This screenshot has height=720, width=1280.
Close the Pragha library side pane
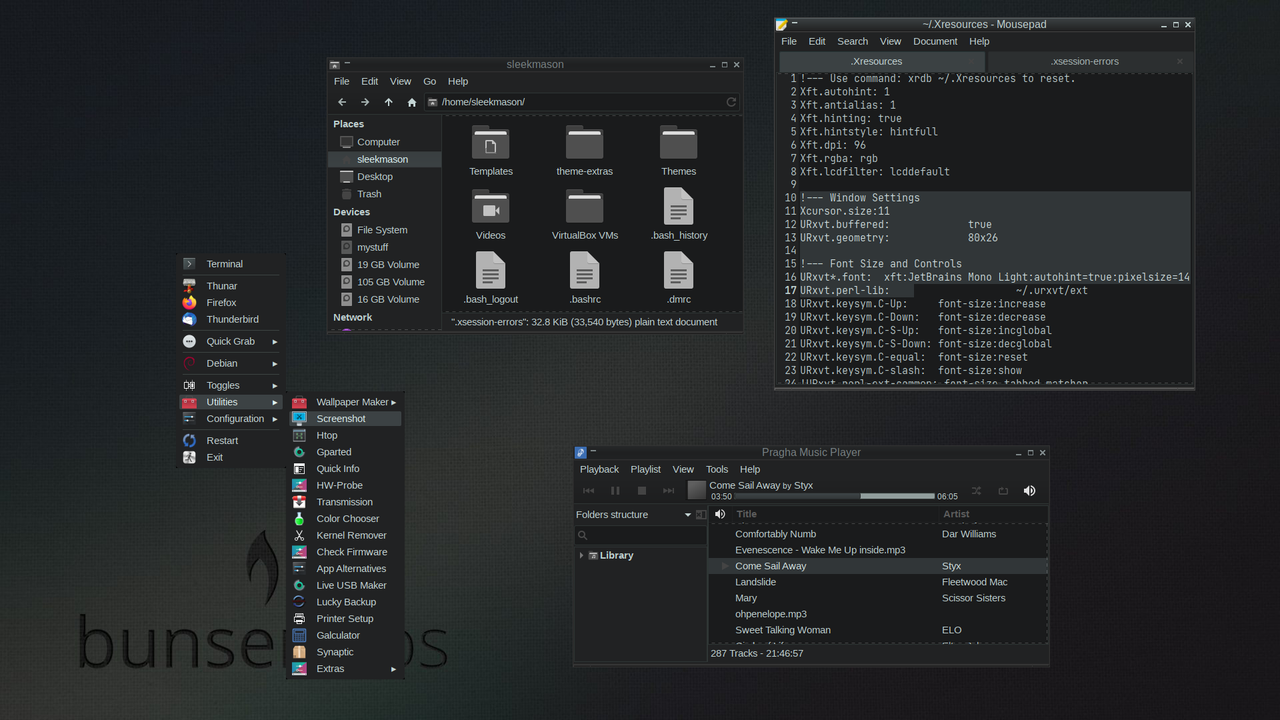(x=701, y=514)
